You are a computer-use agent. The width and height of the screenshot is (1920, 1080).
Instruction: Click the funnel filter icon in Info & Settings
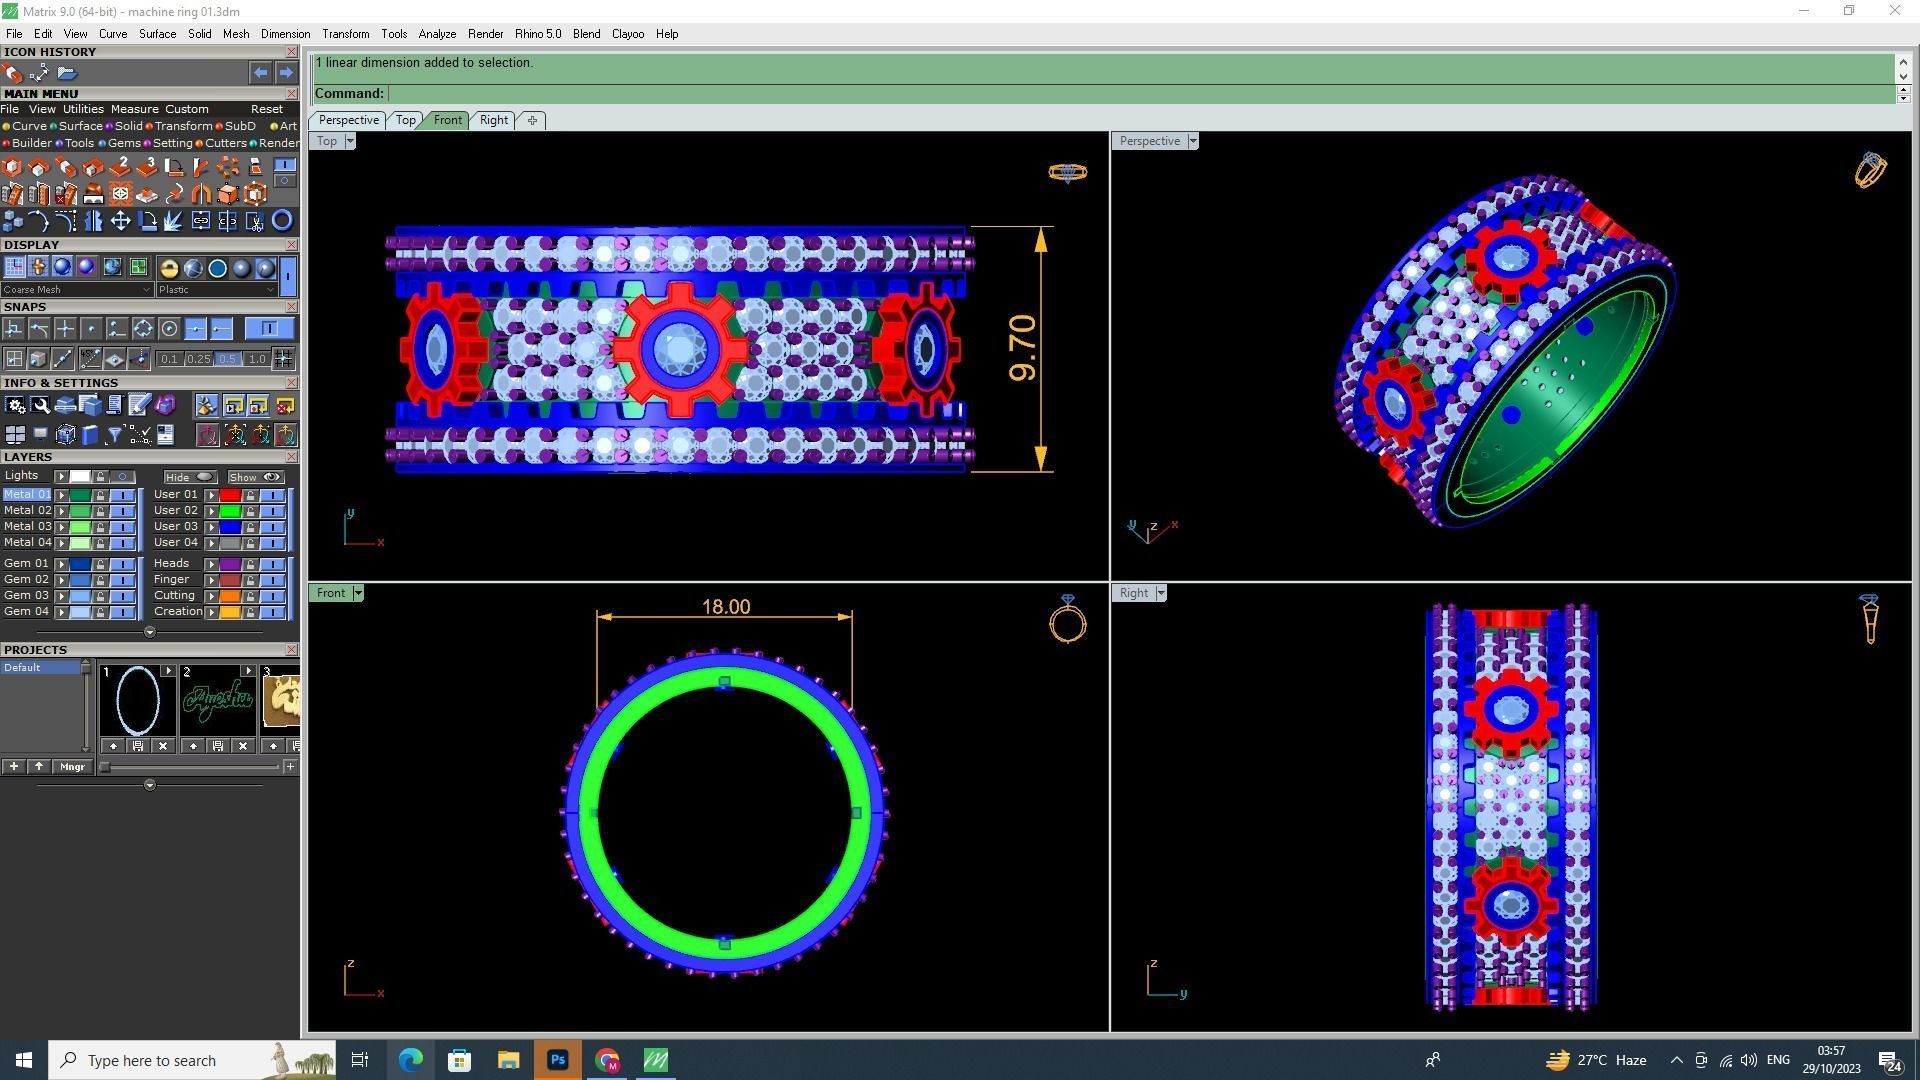pos(114,435)
